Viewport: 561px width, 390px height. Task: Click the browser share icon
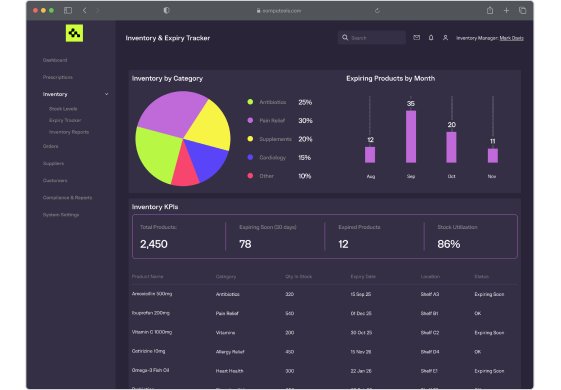(490, 10)
